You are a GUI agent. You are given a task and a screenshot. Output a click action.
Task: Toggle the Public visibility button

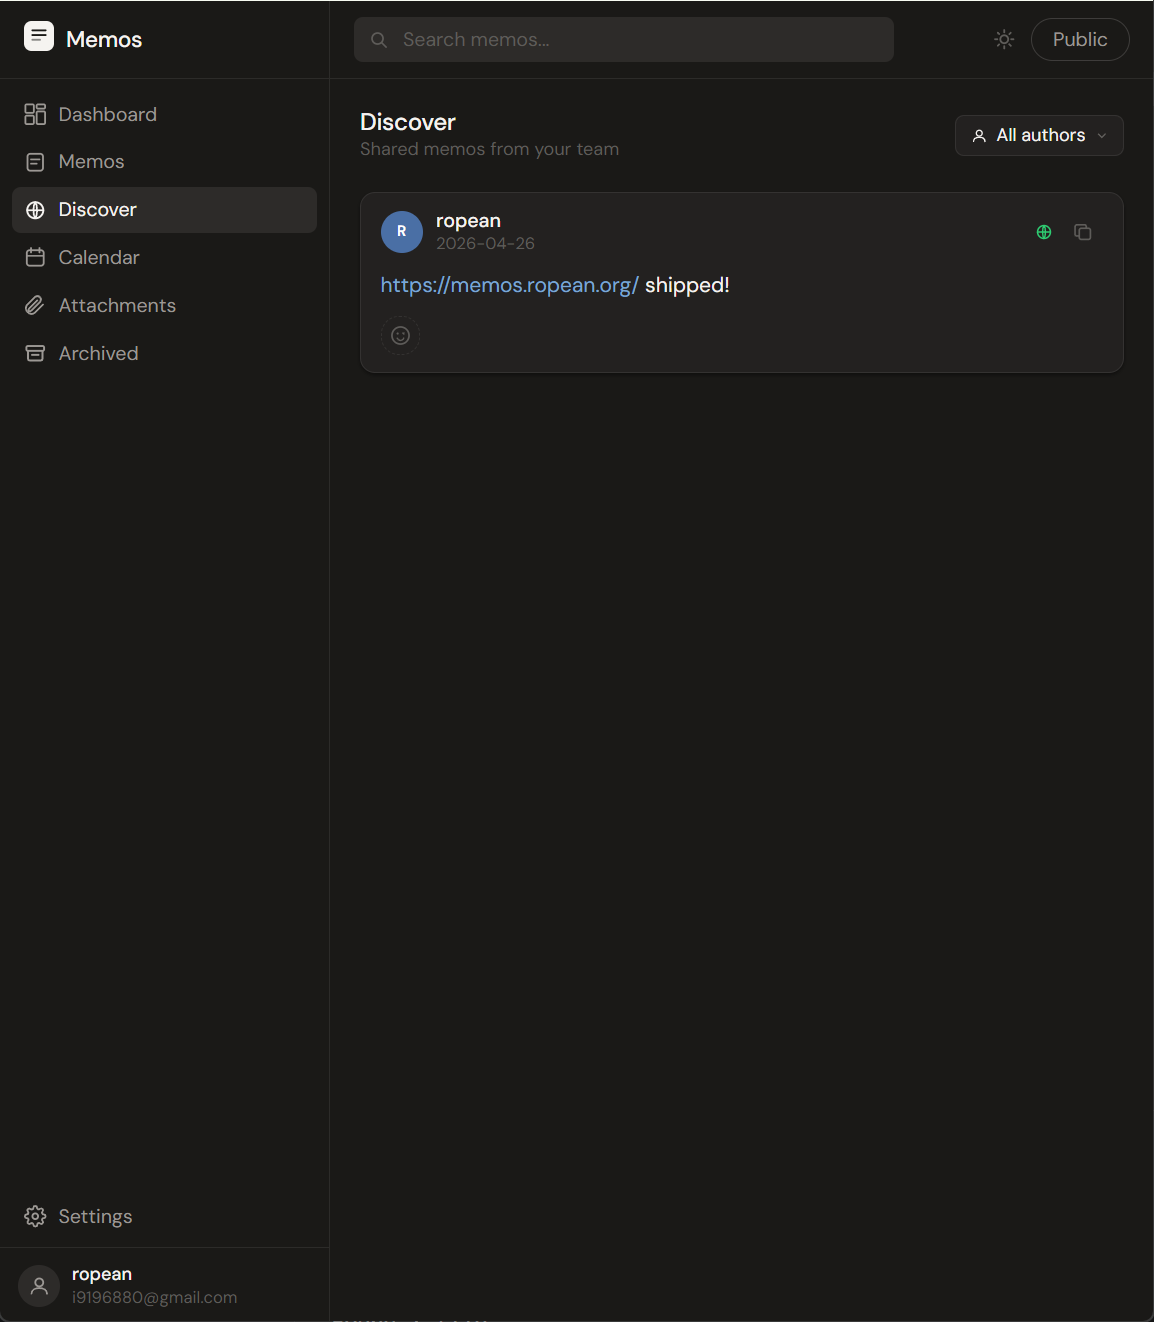pyautogui.click(x=1079, y=39)
